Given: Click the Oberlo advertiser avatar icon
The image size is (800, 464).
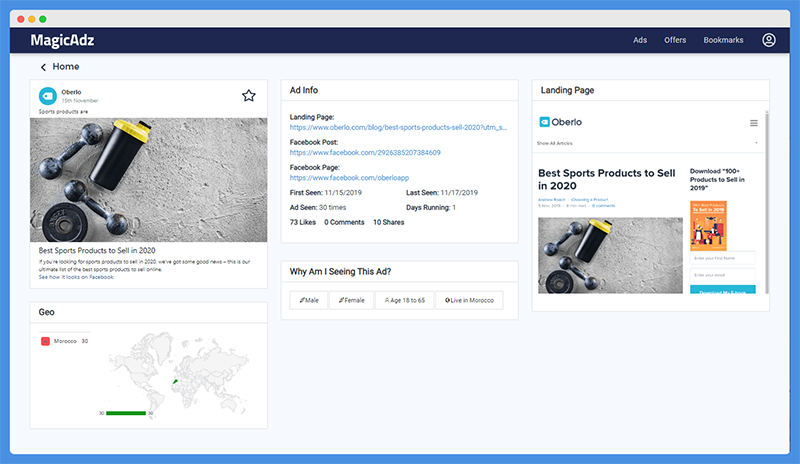Looking at the screenshot, I should (48, 96).
